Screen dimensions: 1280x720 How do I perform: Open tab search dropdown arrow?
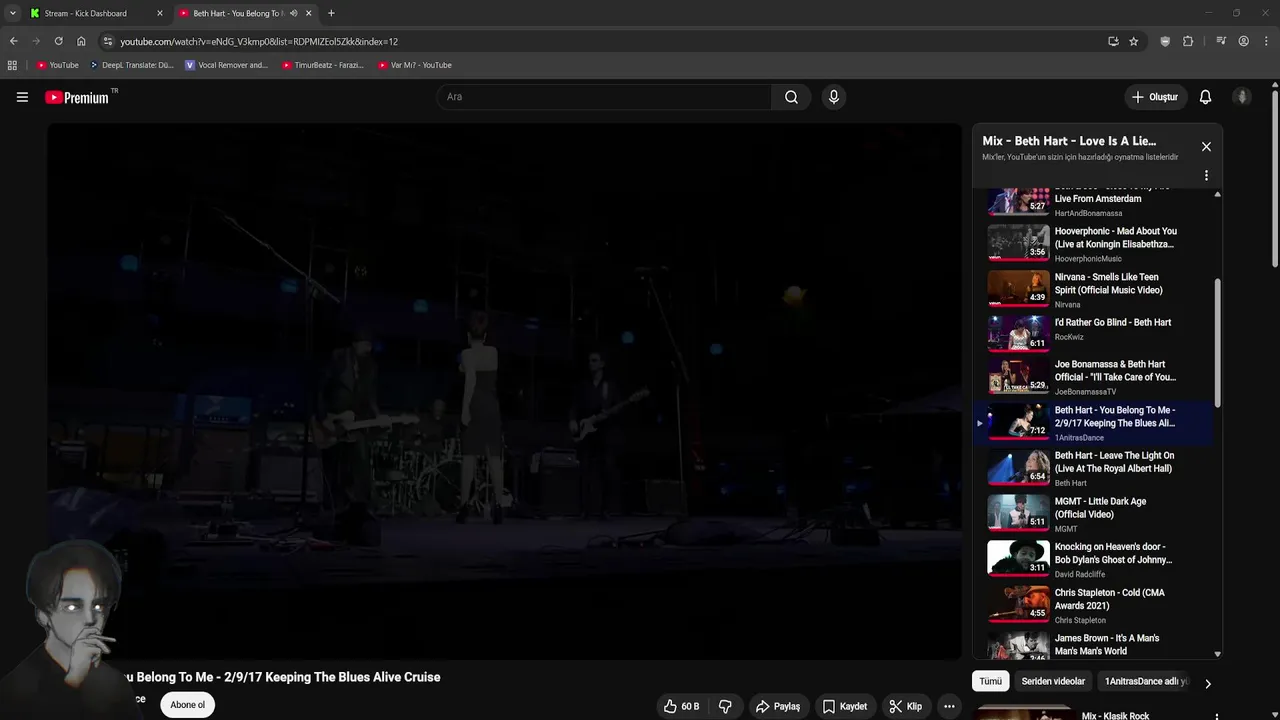click(12, 13)
